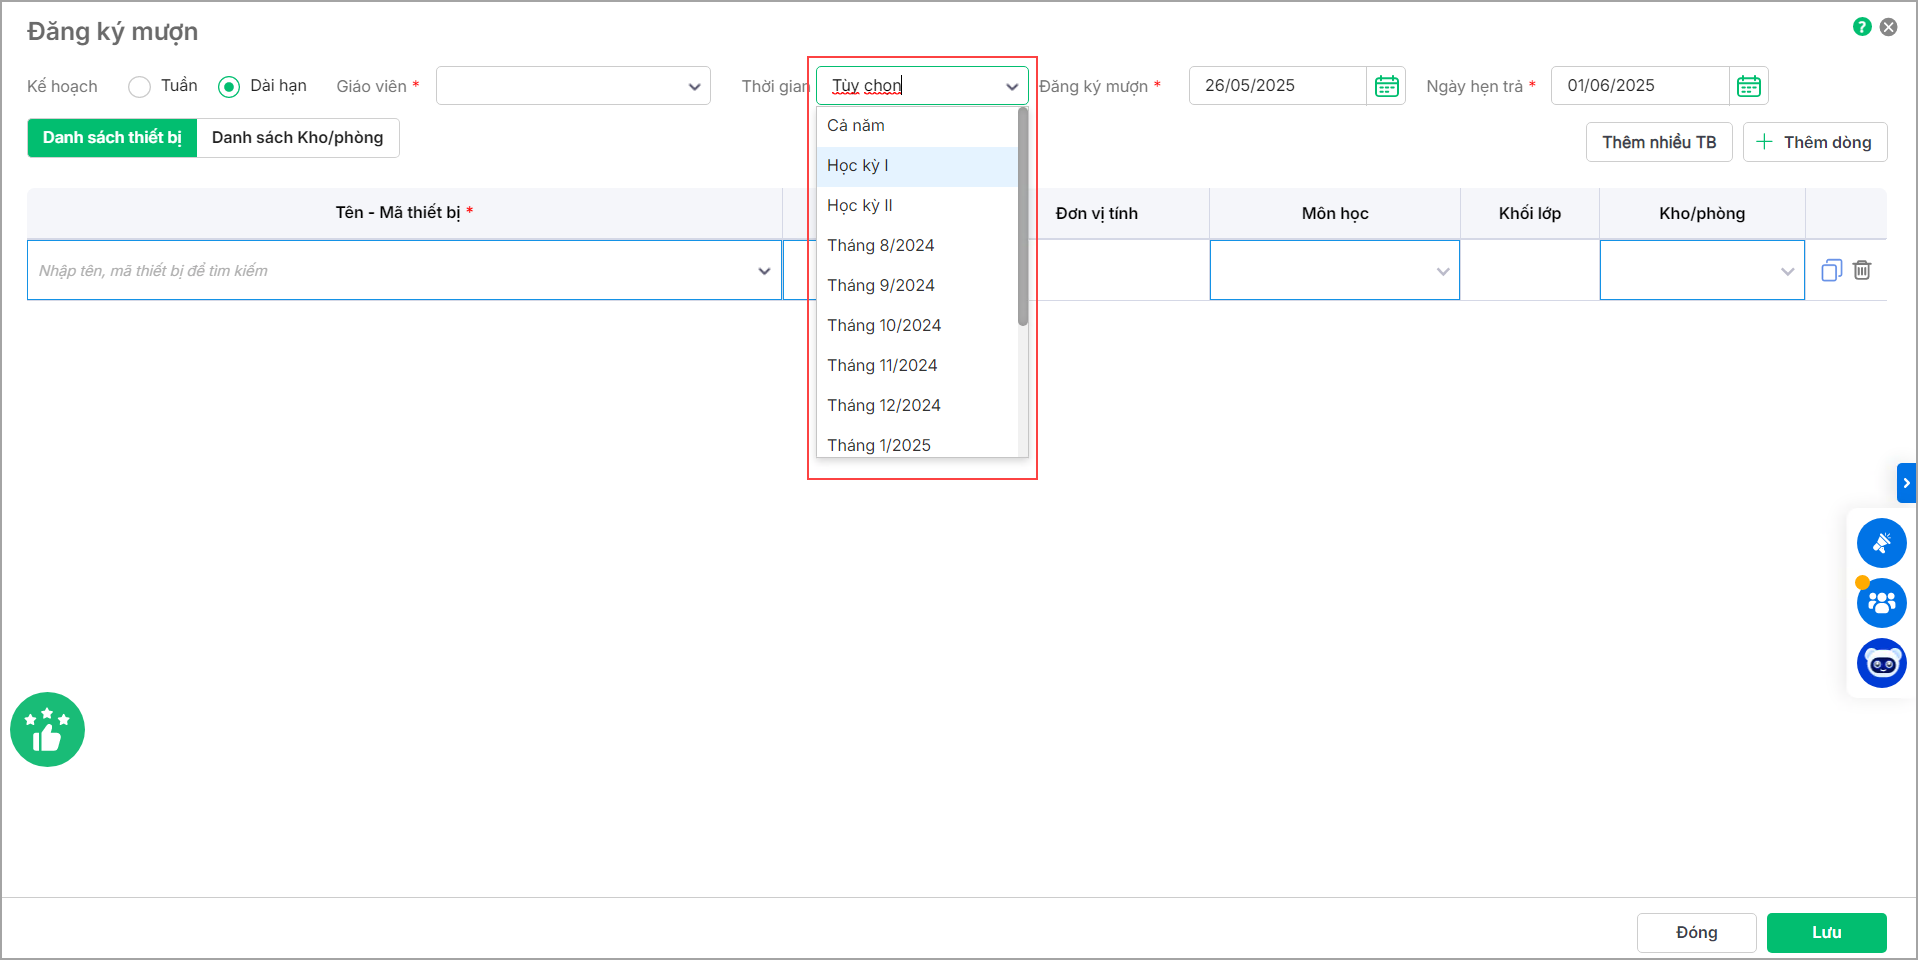Select the Dài hạn plan radio button
Viewport: 1918px width, 960px height.
[x=229, y=87]
